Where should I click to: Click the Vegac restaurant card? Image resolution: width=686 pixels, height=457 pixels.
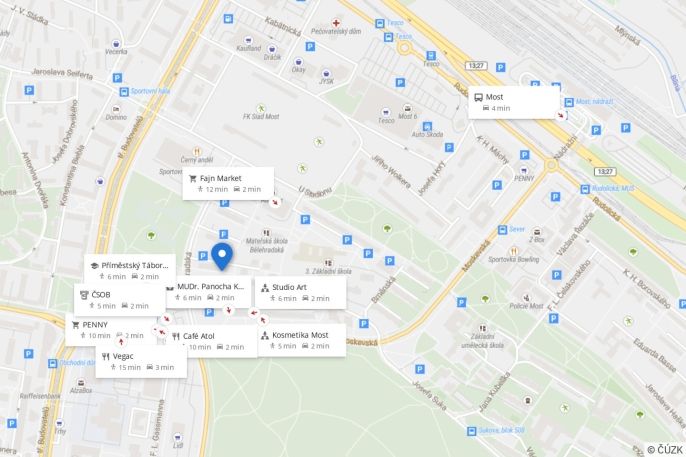click(x=141, y=362)
